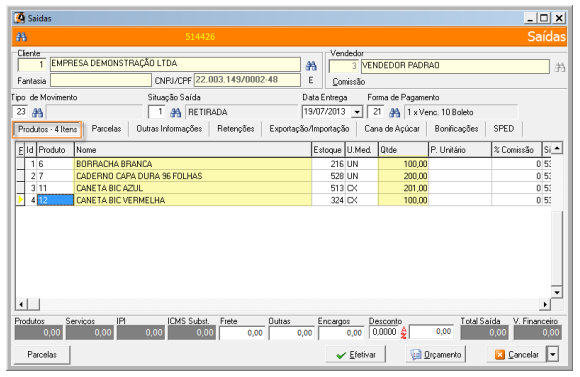Click the binoculars search icon in orange header

[21, 37]
